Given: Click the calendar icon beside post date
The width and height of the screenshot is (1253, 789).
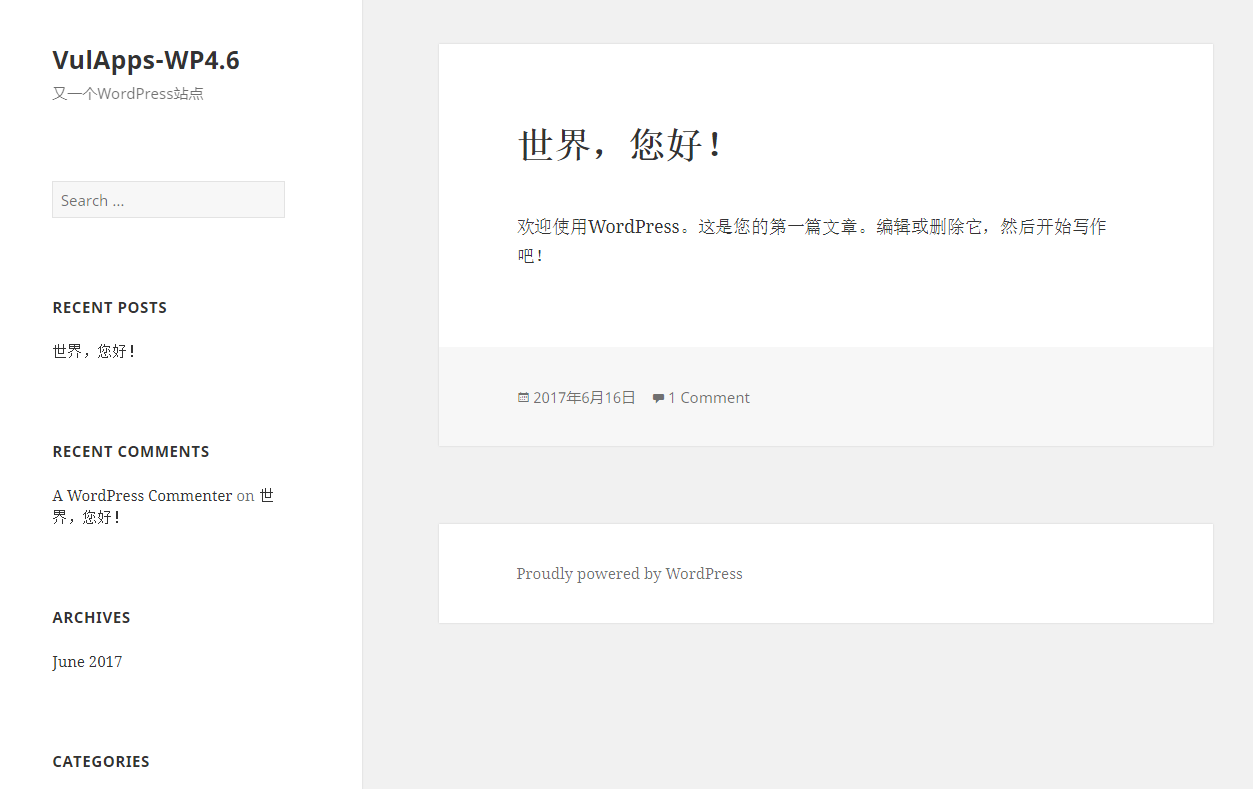Looking at the screenshot, I should tap(523, 397).
